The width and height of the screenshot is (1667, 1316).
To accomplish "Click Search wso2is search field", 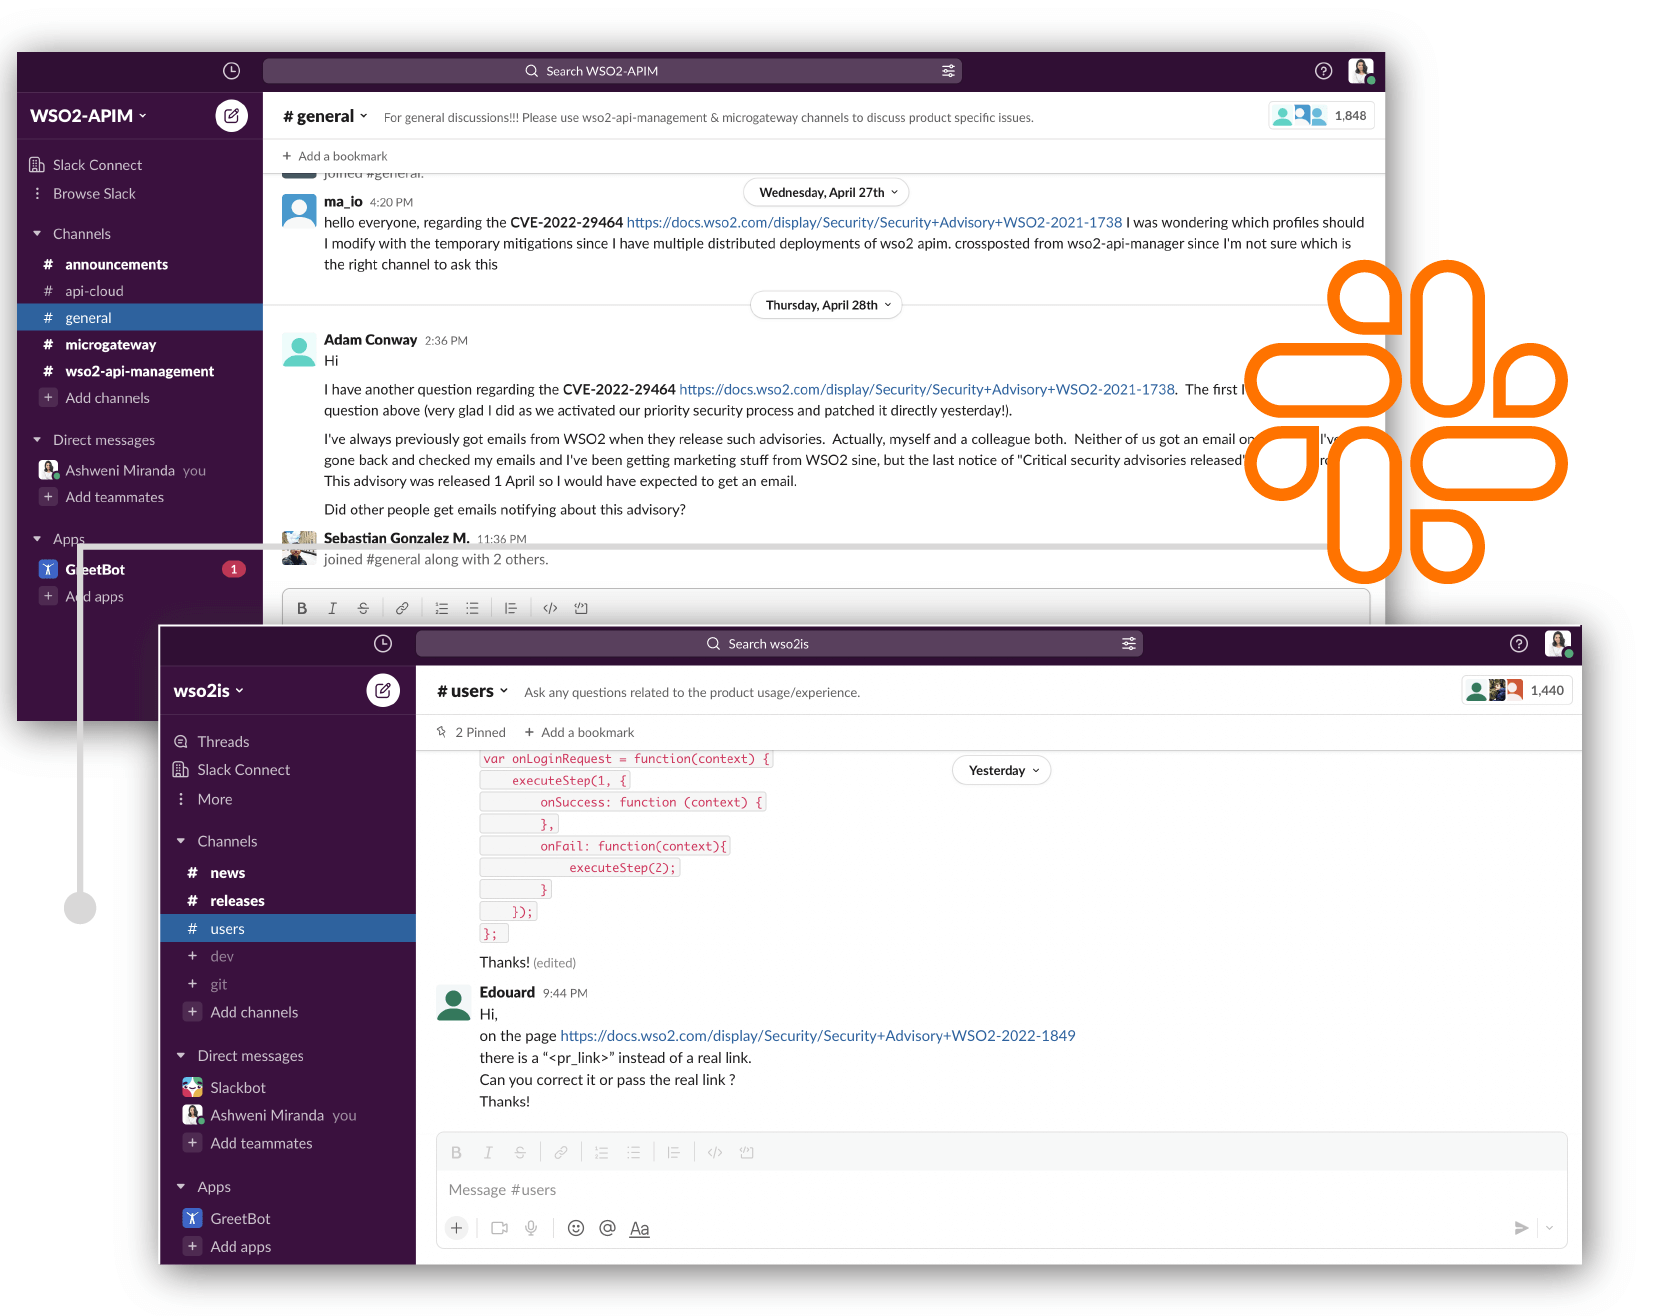I will 779,644.
